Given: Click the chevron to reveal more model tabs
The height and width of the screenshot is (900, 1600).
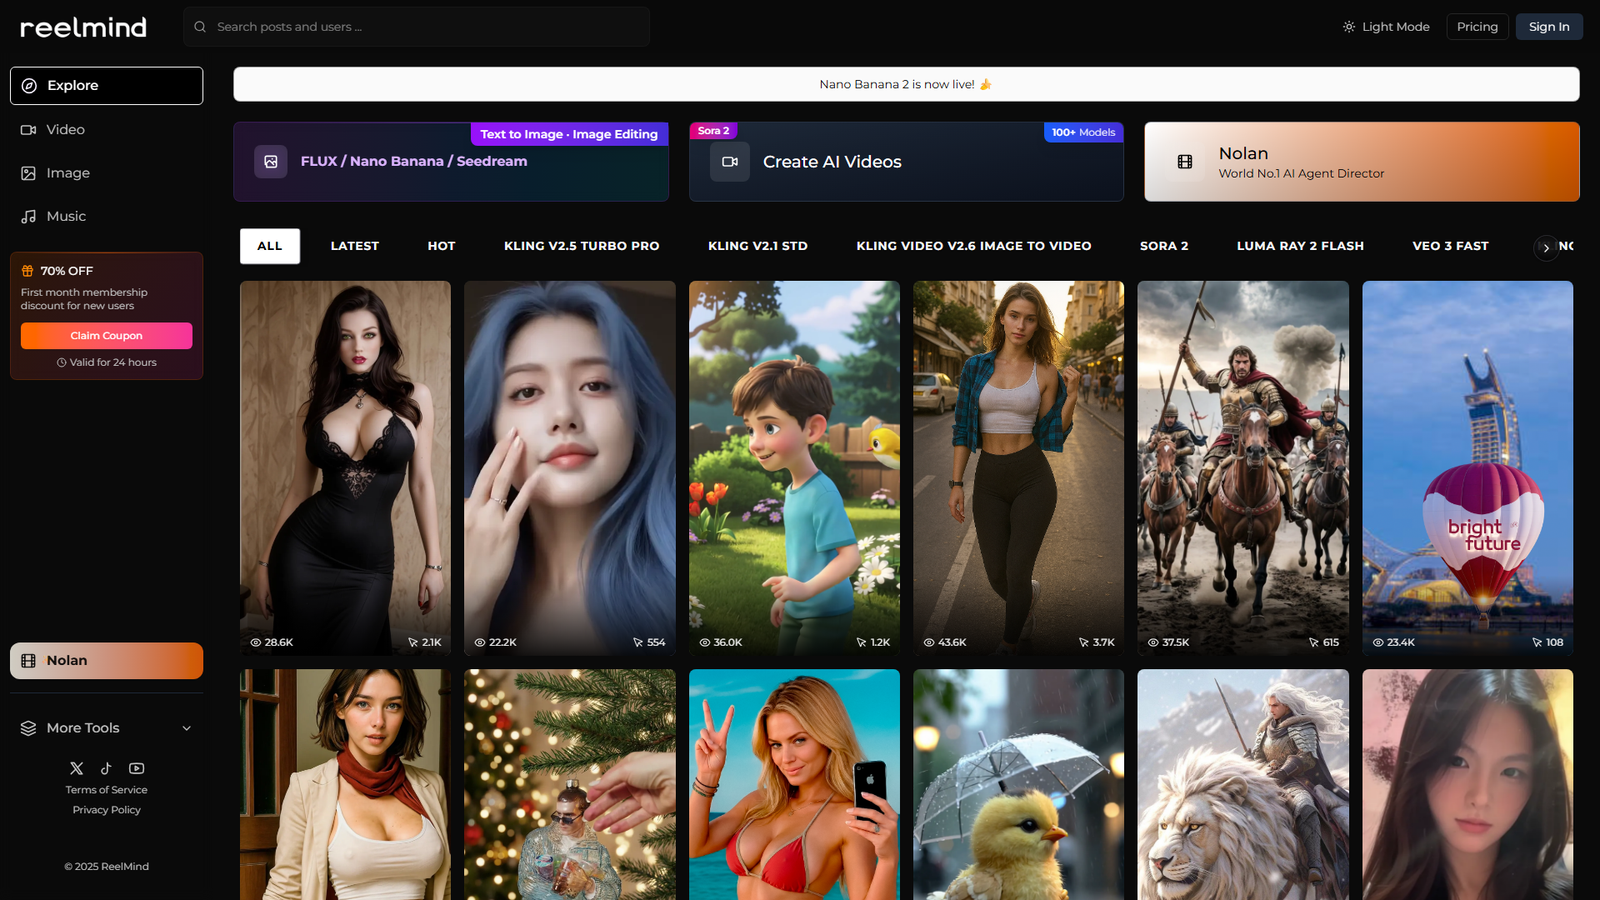Looking at the screenshot, I should 1546,247.
